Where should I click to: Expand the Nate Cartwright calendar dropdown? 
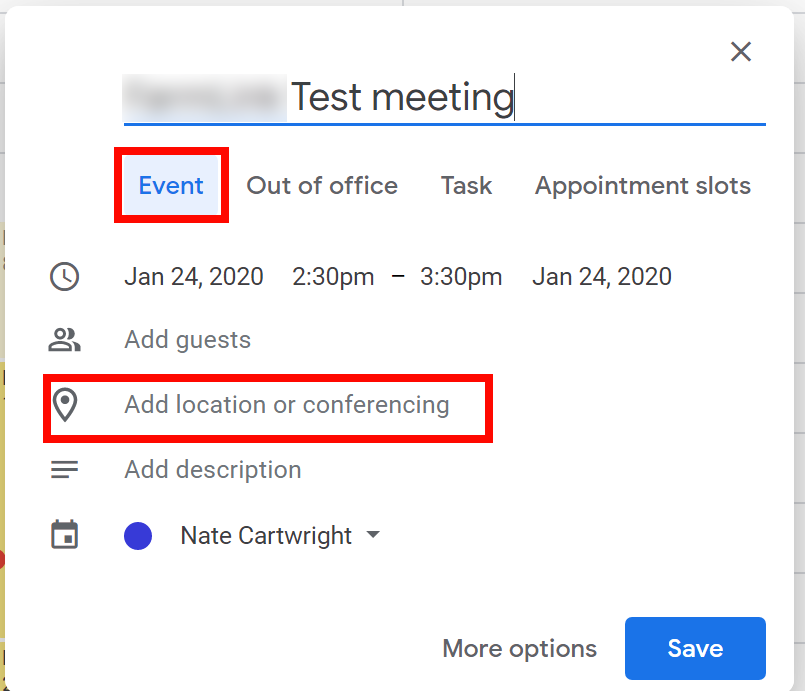click(372, 535)
